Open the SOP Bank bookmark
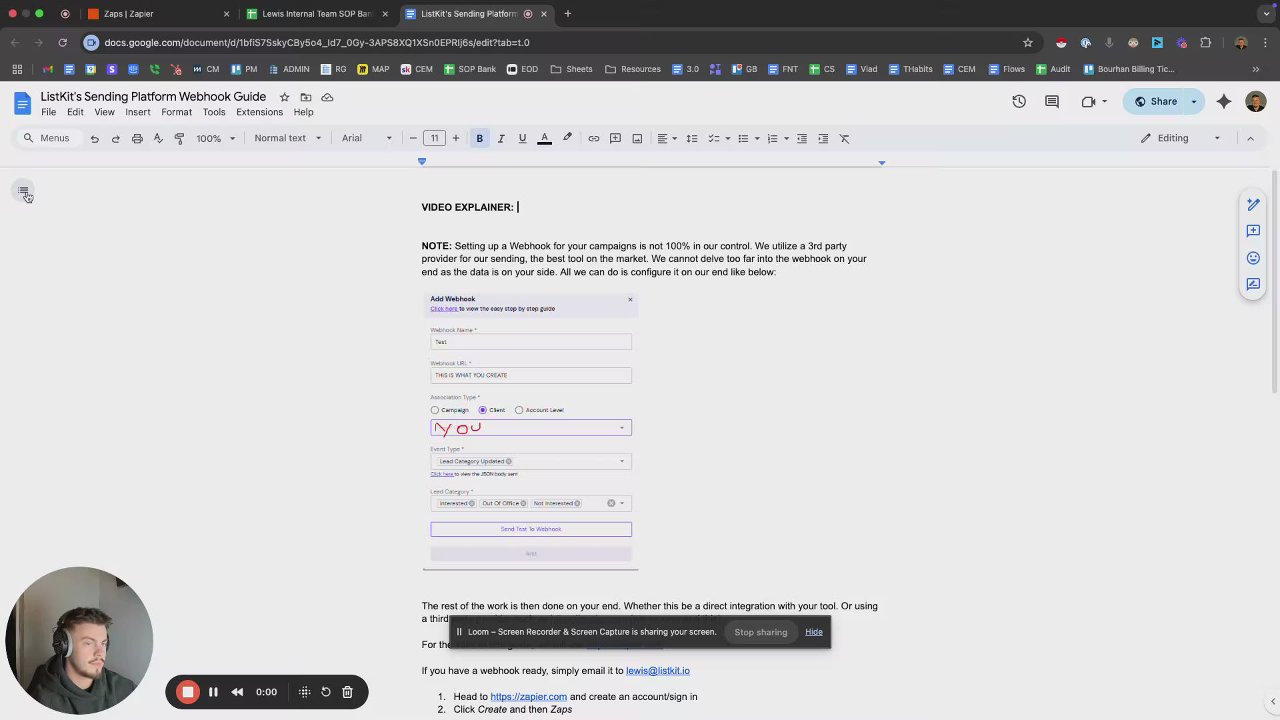The image size is (1280, 720). [469, 69]
